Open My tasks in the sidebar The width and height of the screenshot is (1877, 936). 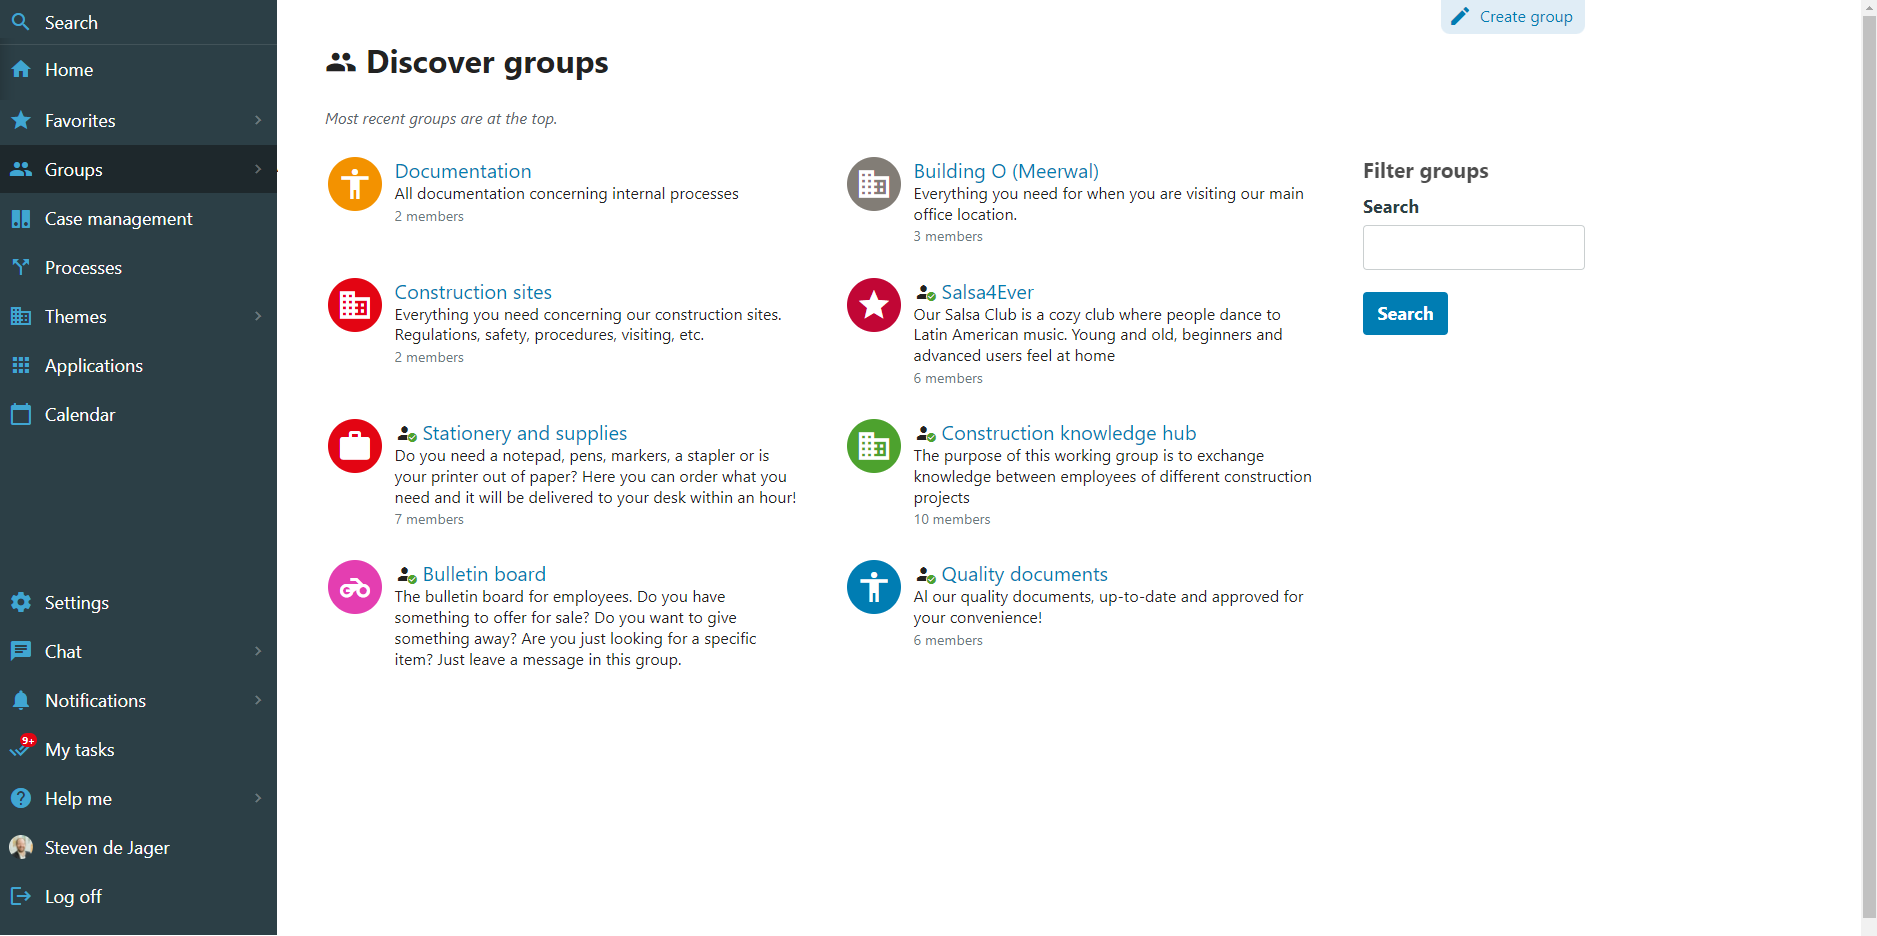pos(79,750)
